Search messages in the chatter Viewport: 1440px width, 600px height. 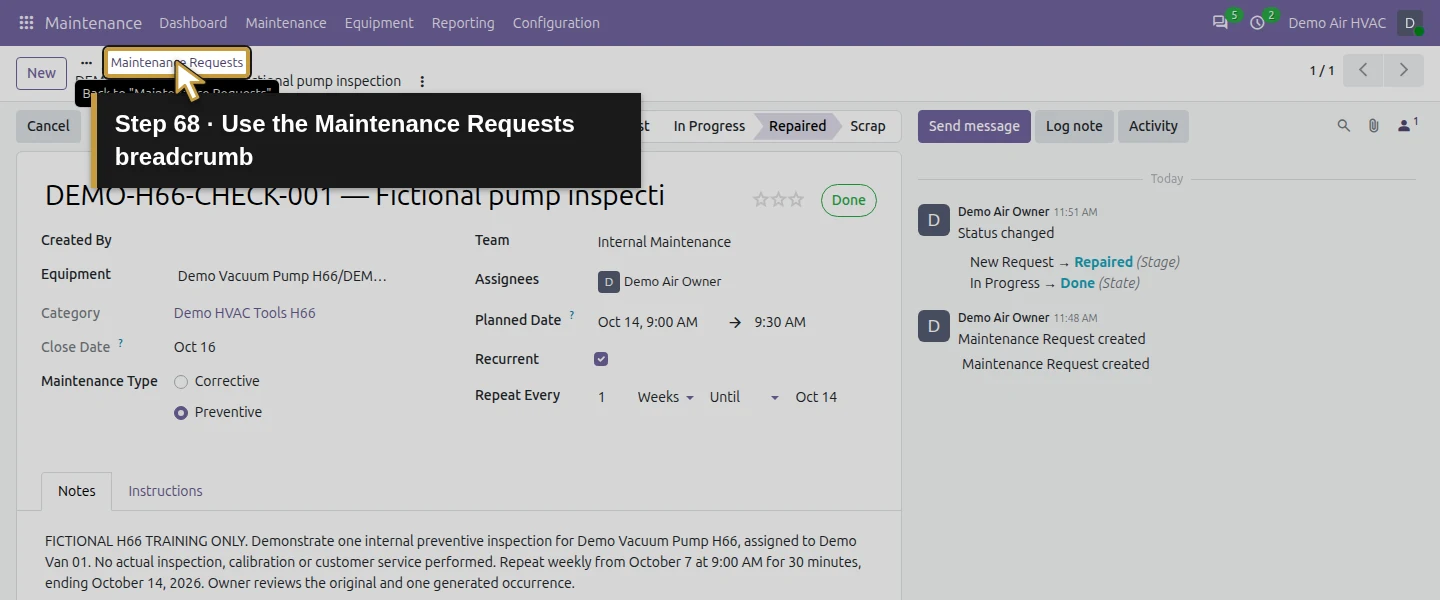(x=1344, y=126)
